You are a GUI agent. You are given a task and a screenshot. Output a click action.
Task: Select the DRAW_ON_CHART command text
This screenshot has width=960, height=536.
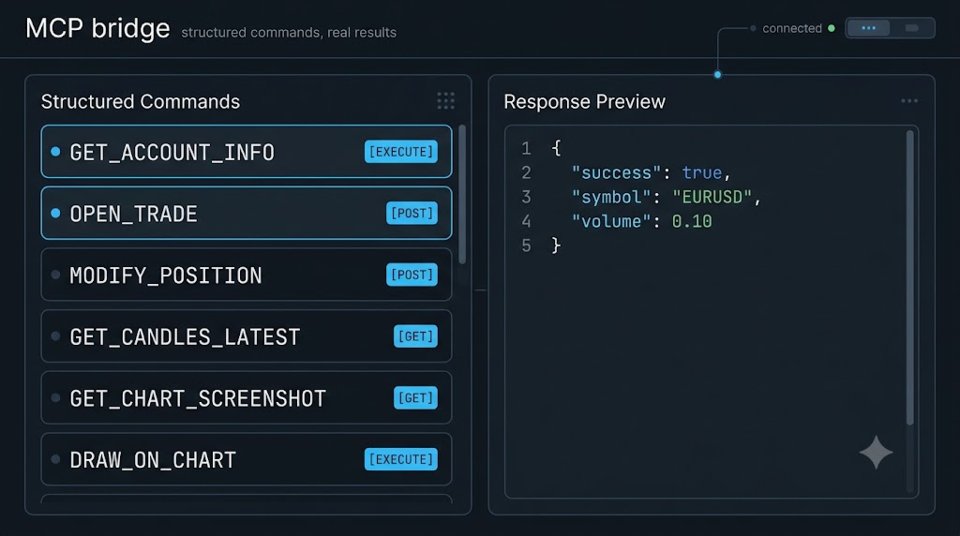[152, 460]
